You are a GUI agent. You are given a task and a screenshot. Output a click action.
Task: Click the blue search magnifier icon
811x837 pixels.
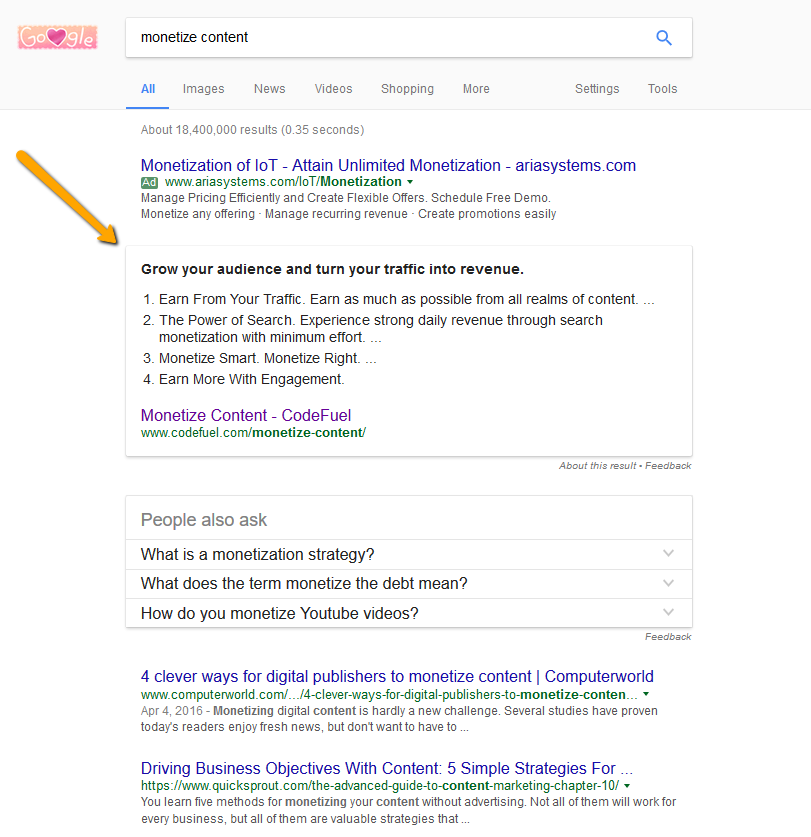tap(664, 37)
